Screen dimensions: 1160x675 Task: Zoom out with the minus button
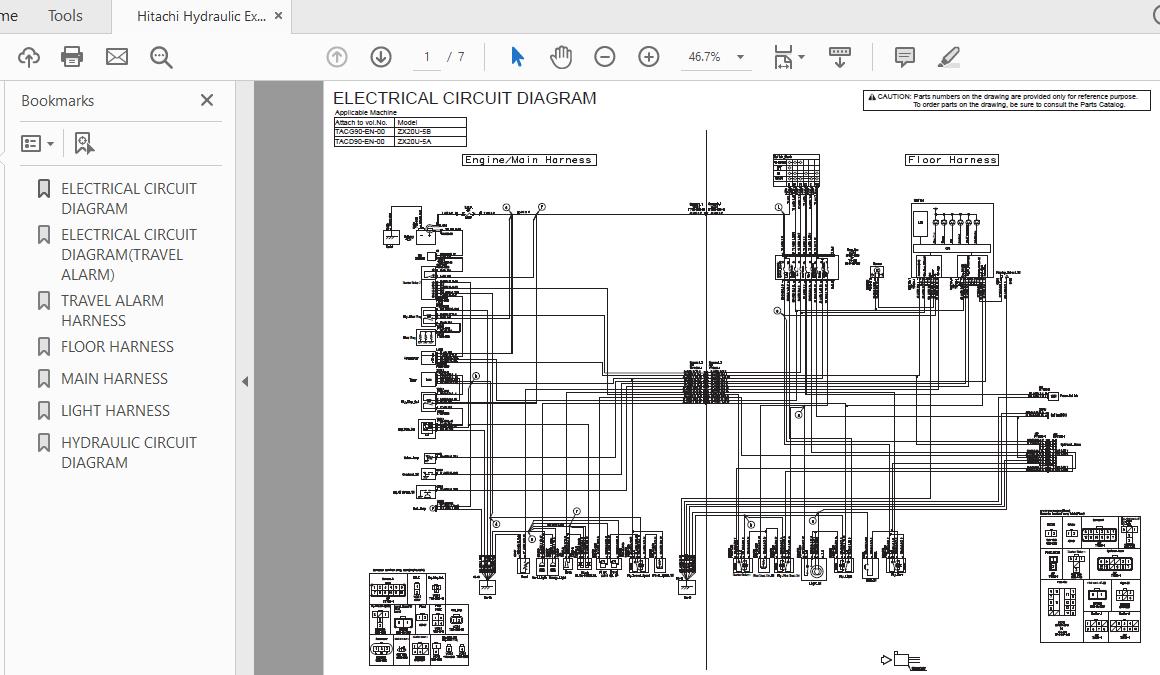605,57
